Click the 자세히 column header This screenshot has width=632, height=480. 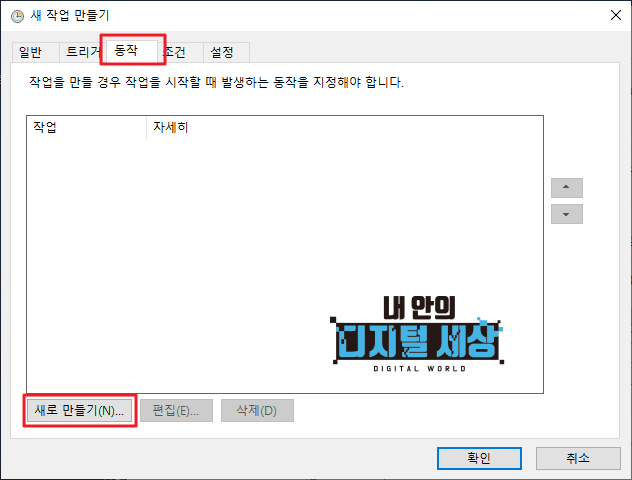click(344, 127)
